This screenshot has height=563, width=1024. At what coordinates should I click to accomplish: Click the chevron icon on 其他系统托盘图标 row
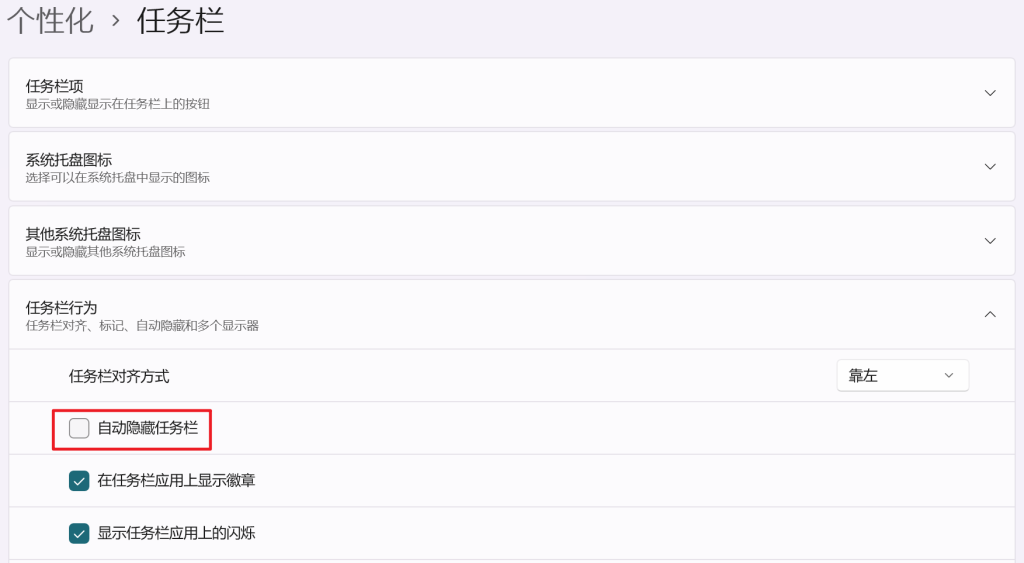click(990, 241)
